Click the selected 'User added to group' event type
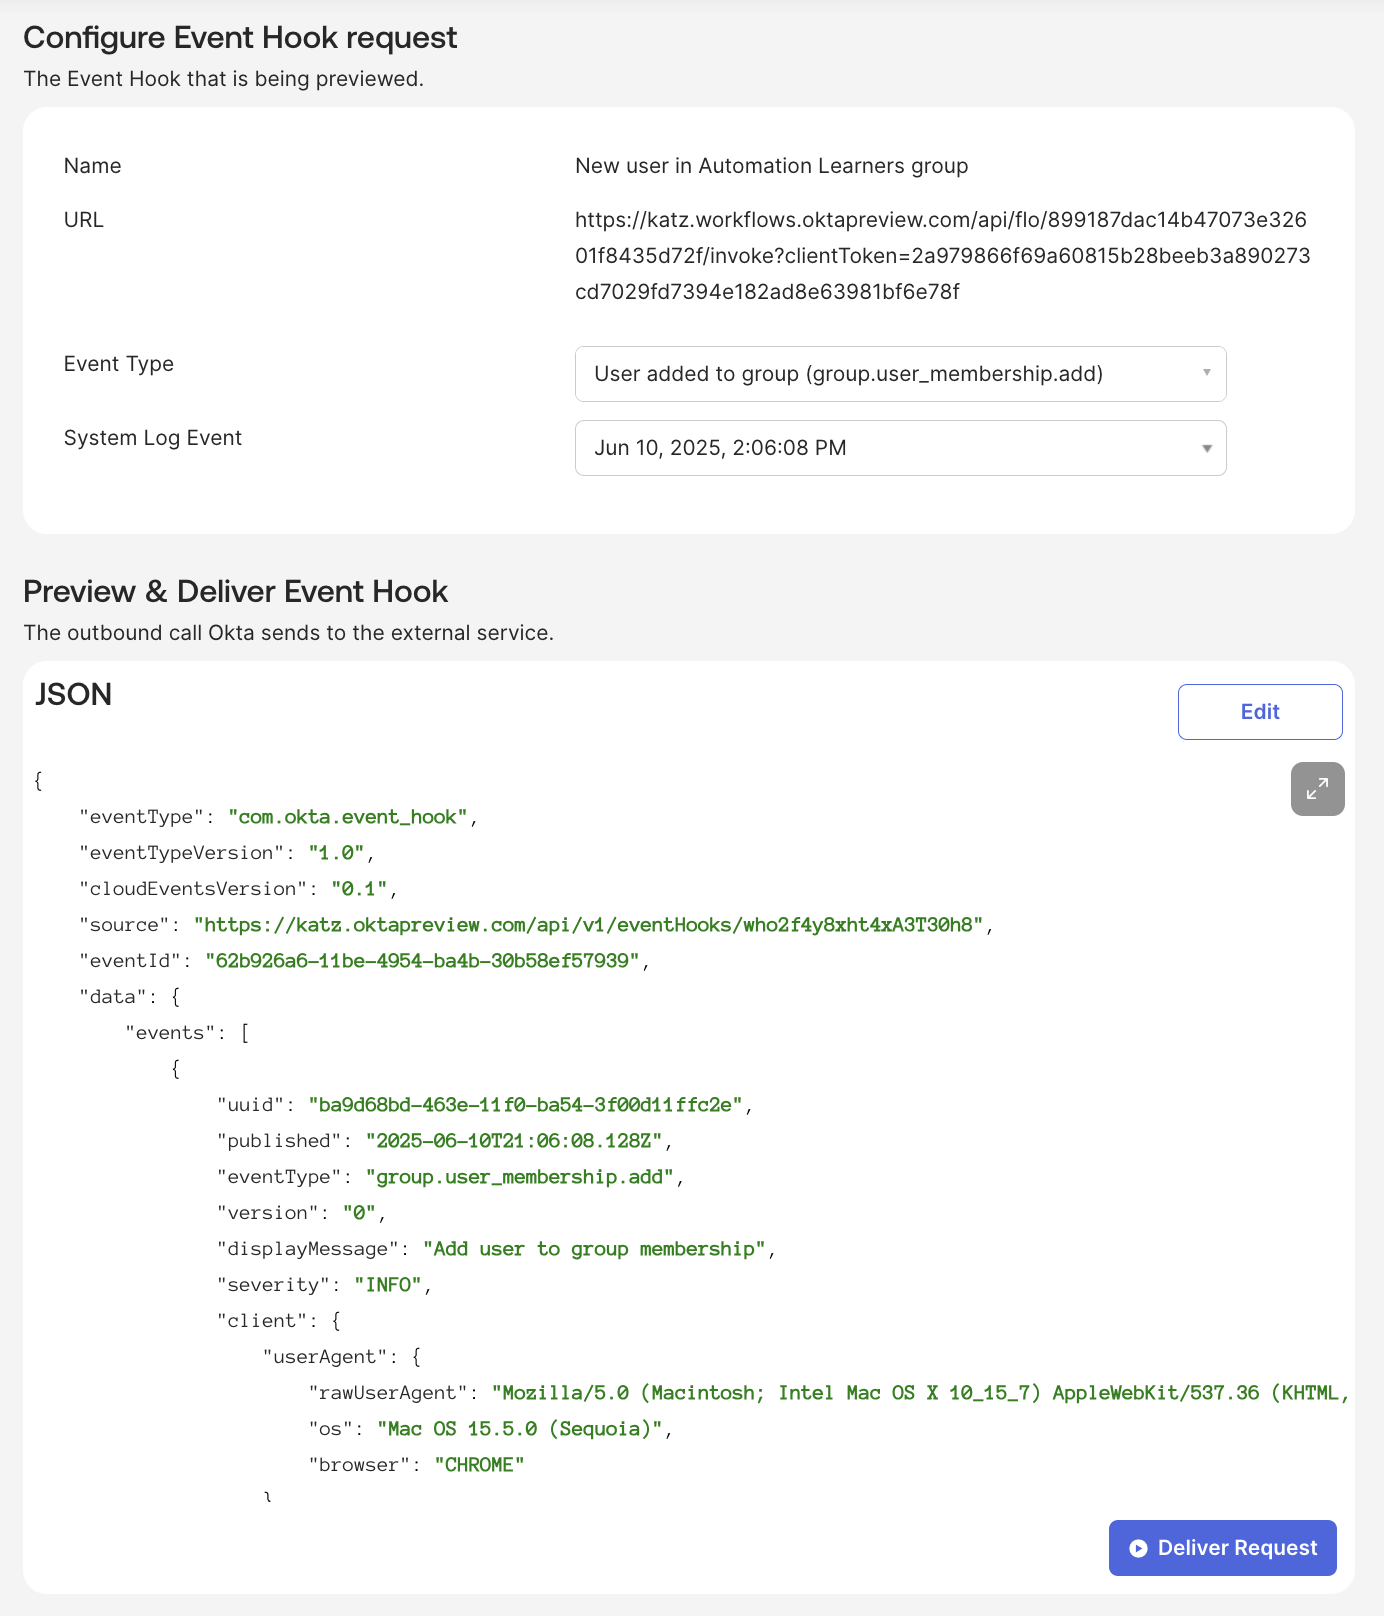 [x=849, y=373]
